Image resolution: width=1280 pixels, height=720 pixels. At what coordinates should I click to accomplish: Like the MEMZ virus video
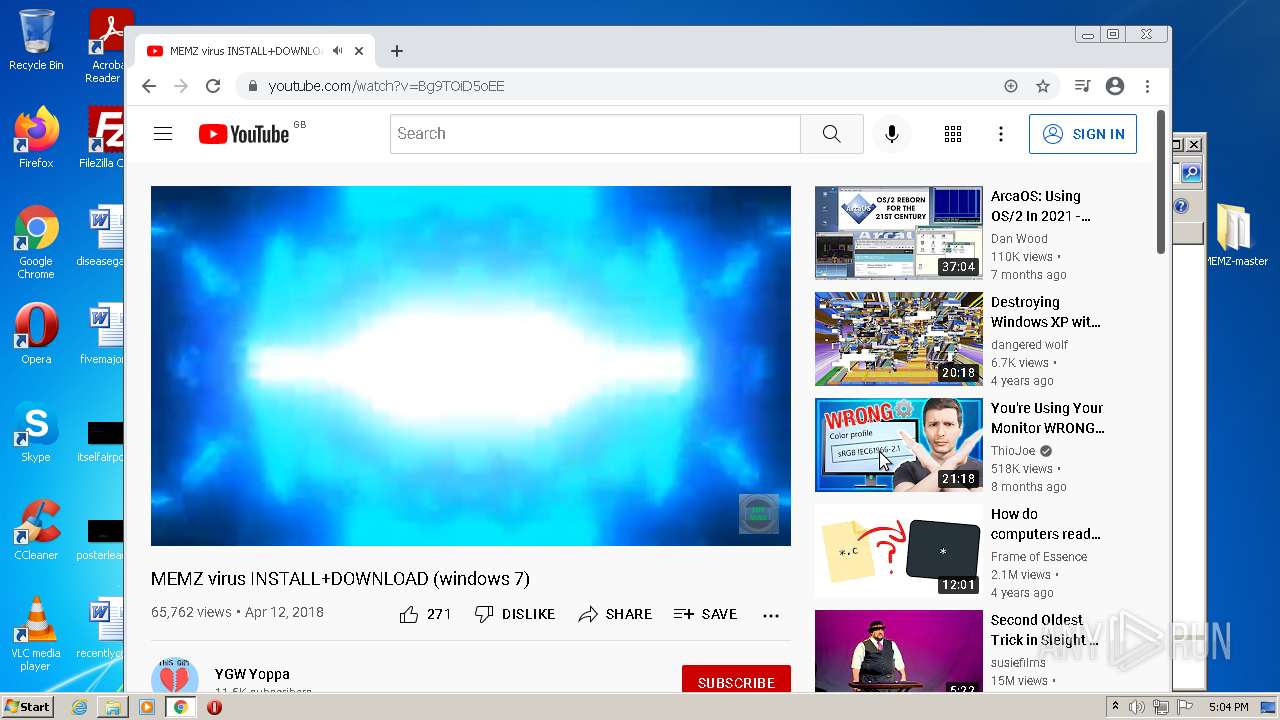(425, 614)
